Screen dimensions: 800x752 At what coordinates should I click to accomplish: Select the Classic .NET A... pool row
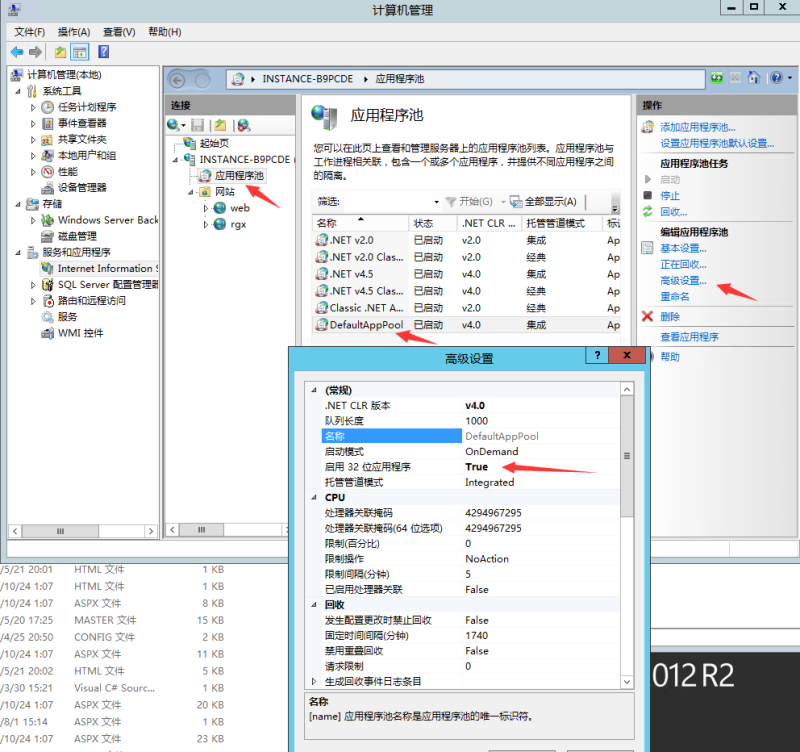click(x=466, y=308)
